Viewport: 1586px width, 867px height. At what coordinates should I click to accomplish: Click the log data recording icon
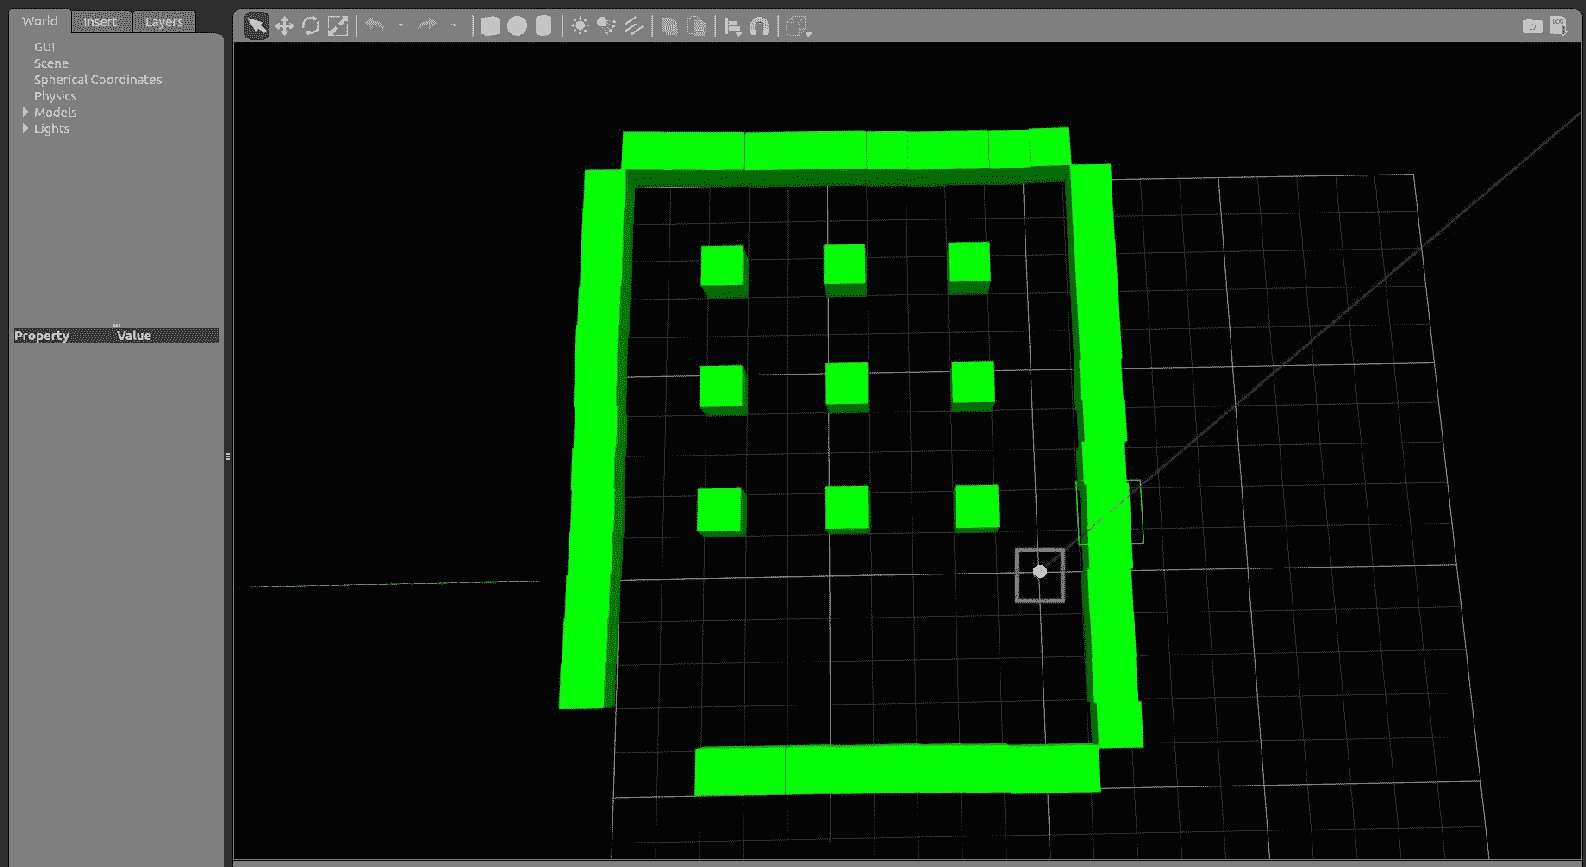(x=1558, y=26)
